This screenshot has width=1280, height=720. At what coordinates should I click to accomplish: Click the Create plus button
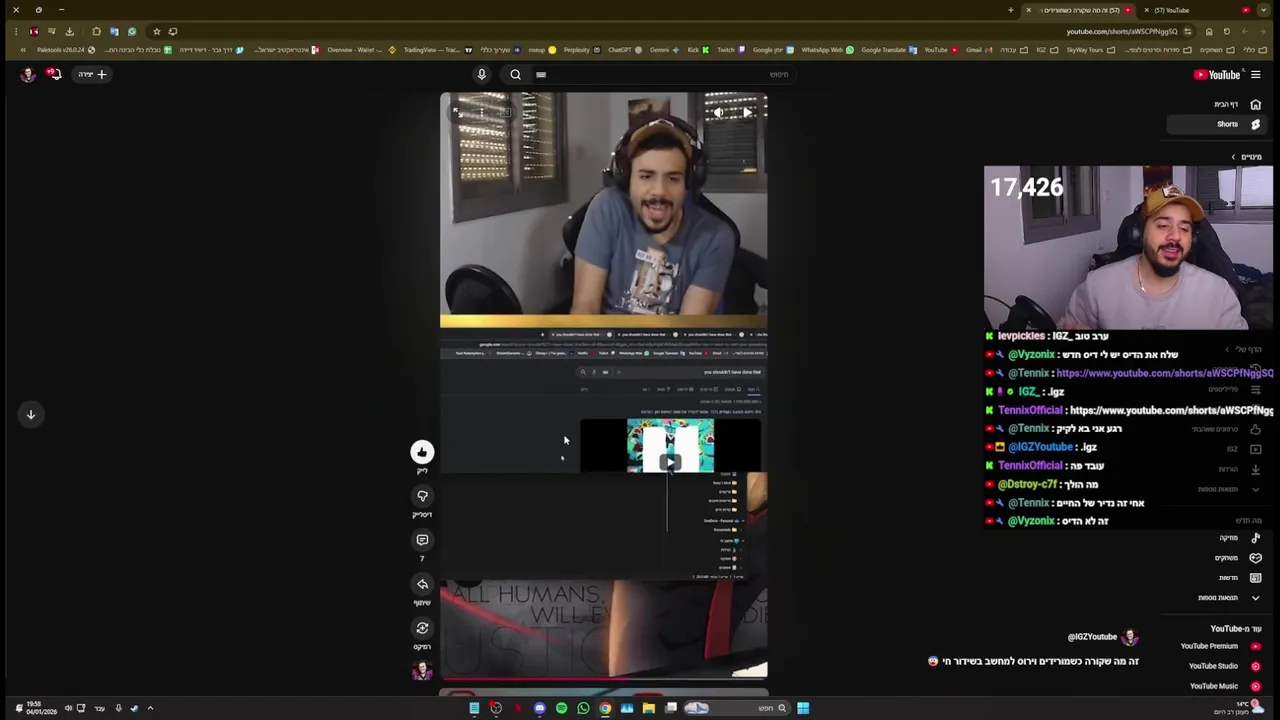[x=92, y=74]
